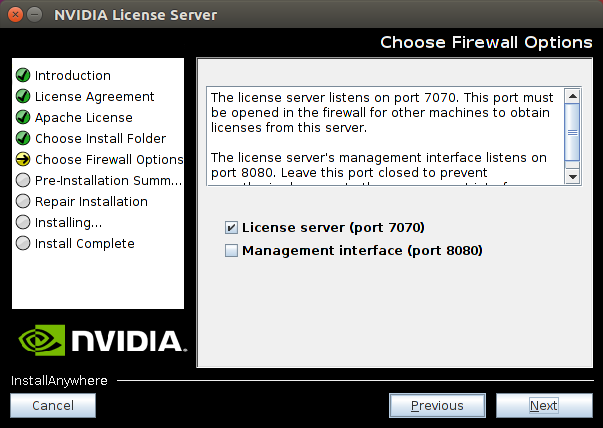Click the NVIDIA logo in the sidebar
The height and width of the screenshot is (428, 603).
pyautogui.click(x=98, y=340)
